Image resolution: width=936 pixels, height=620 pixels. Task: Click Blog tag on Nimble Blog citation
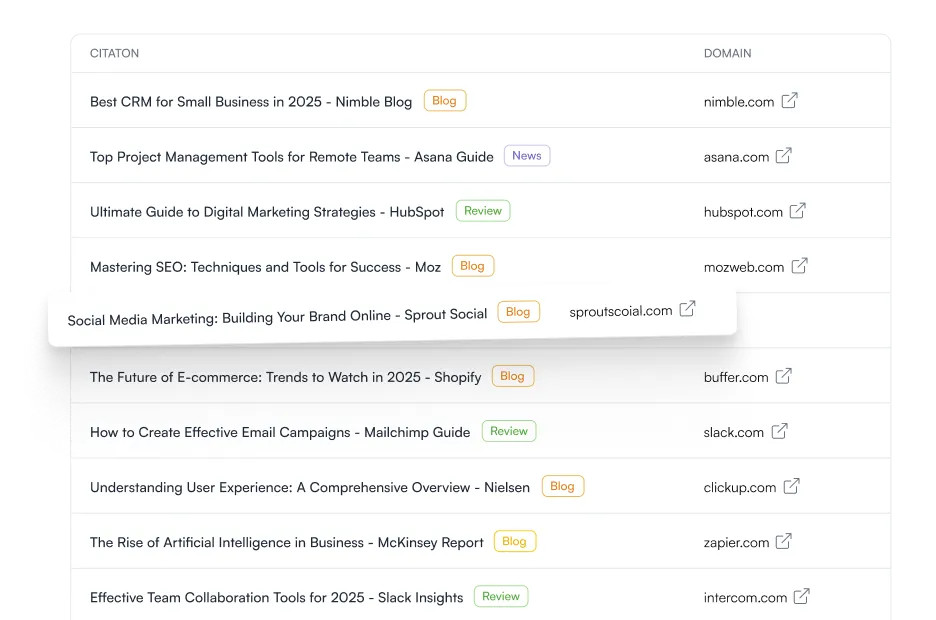tap(445, 101)
